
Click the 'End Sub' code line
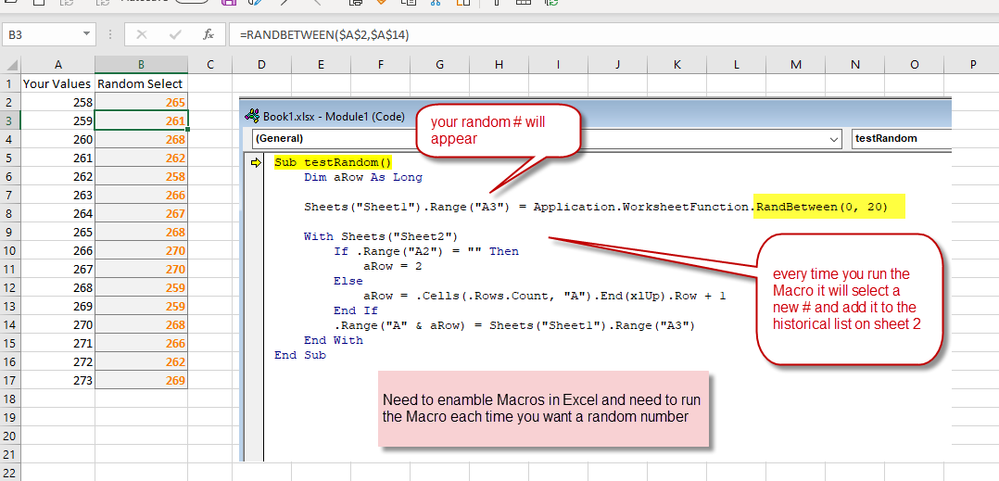click(x=300, y=355)
